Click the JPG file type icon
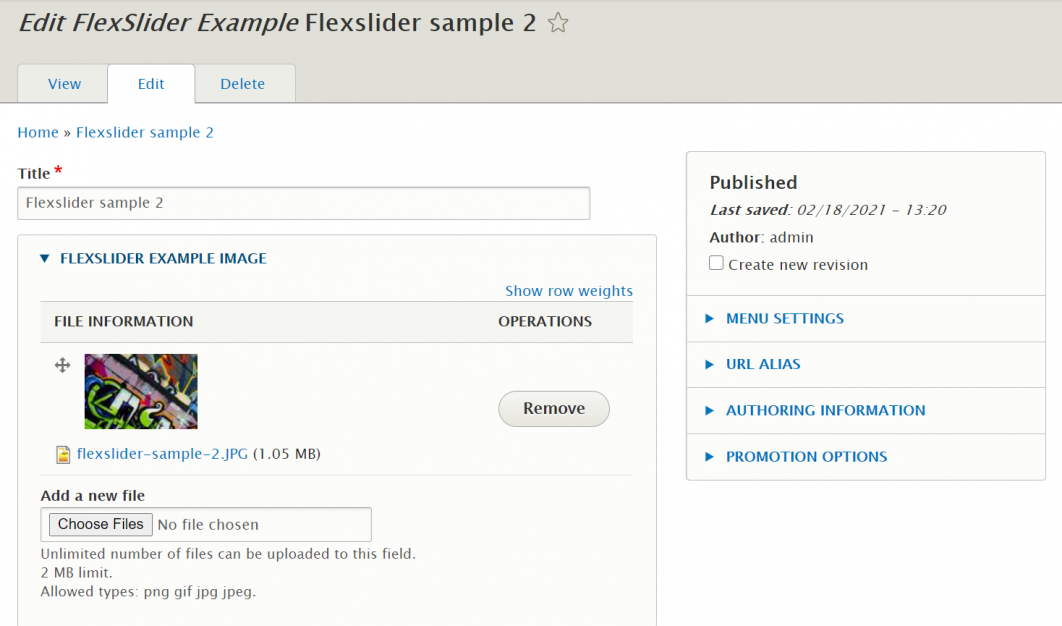 (x=63, y=455)
